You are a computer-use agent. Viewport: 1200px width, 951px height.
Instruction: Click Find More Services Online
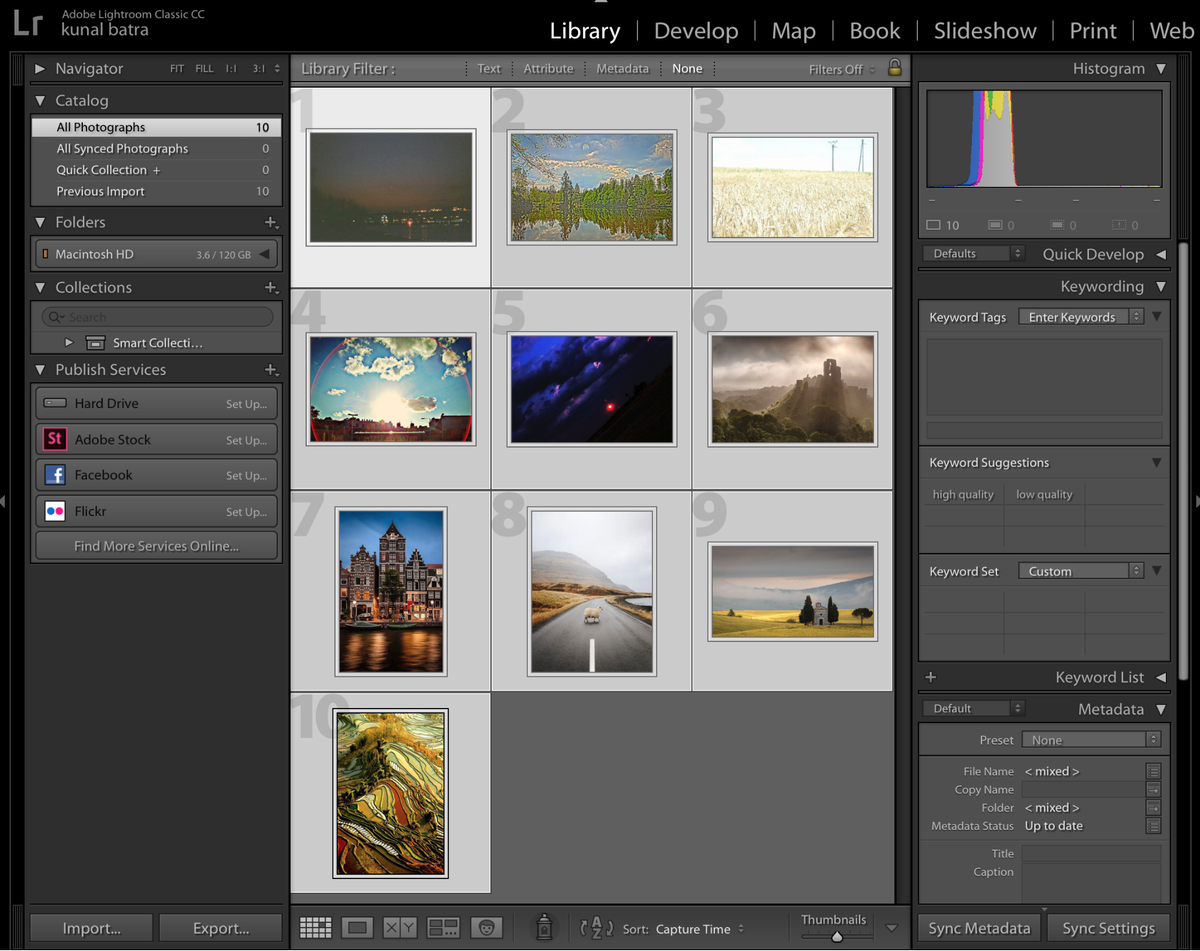click(x=156, y=546)
